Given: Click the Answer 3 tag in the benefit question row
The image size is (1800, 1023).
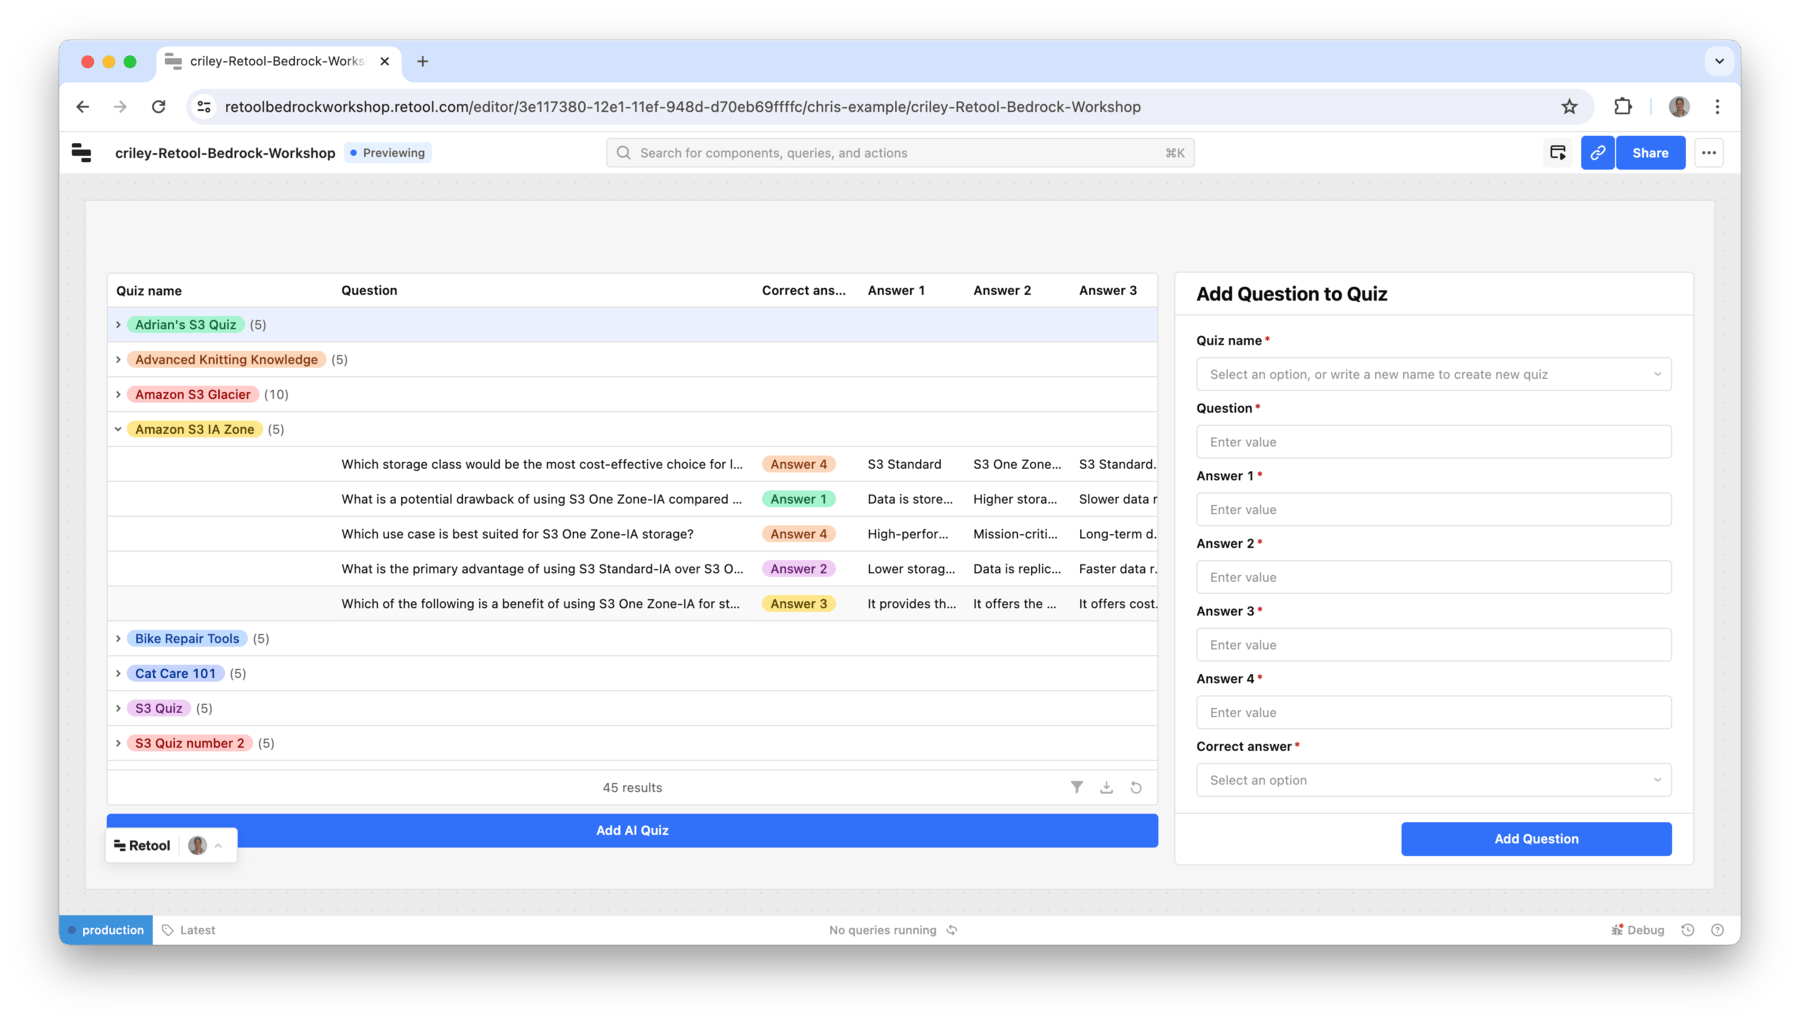Looking at the screenshot, I should point(798,604).
